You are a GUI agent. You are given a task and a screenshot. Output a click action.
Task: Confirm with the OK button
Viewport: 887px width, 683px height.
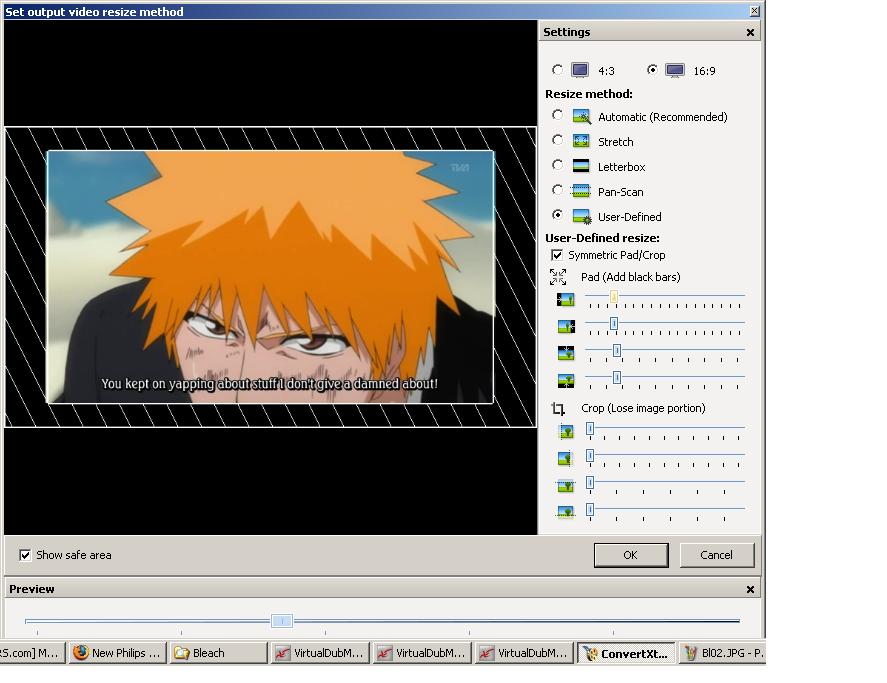(x=631, y=555)
